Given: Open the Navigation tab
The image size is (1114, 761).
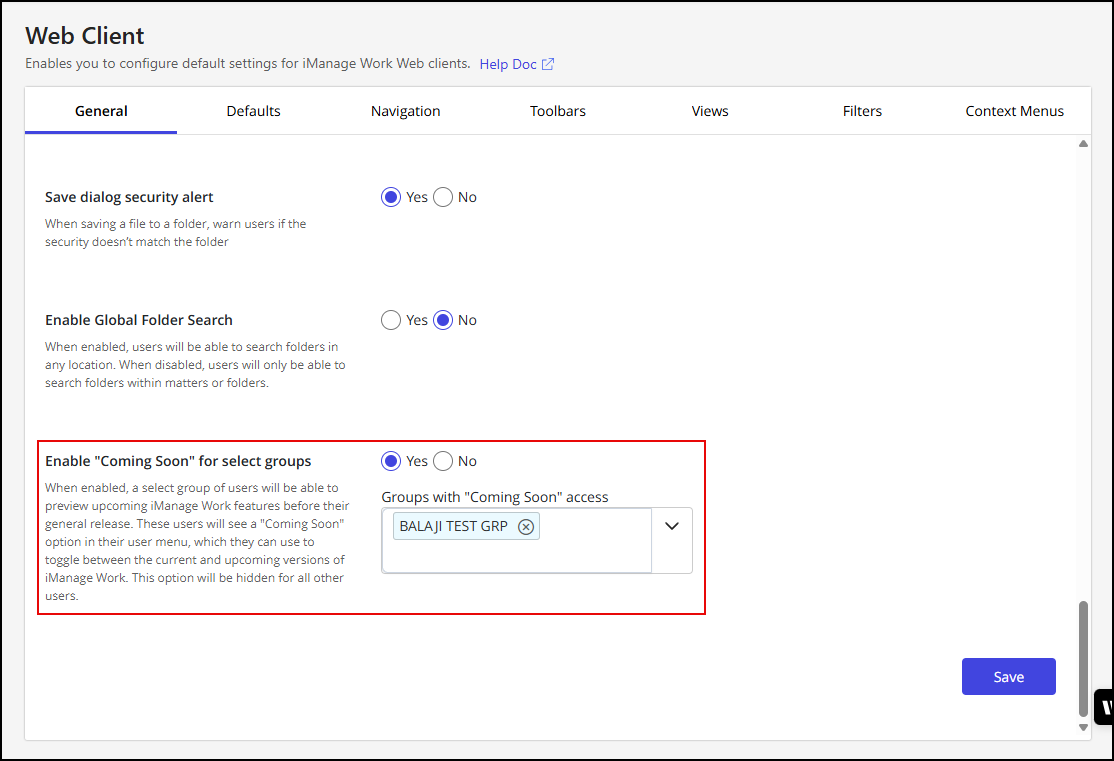Looking at the screenshot, I should pos(405,111).
